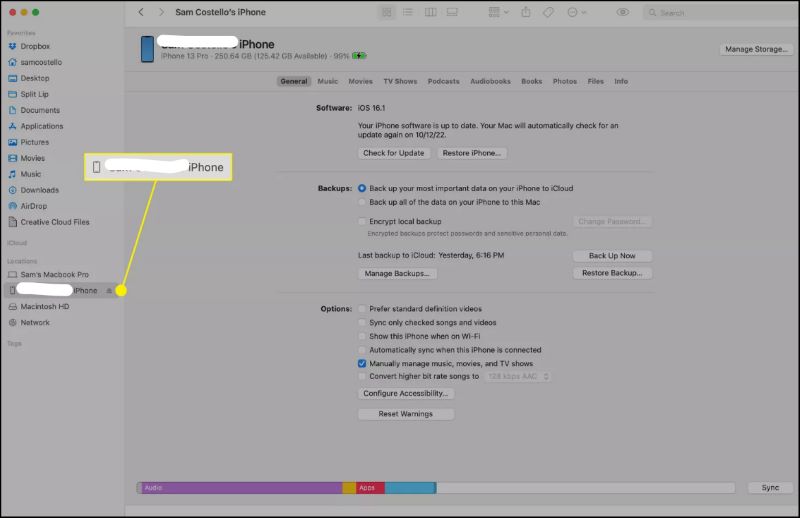Select back up to iCloud radio option
Screen dimensions: 800x518
tap(362, 188)
